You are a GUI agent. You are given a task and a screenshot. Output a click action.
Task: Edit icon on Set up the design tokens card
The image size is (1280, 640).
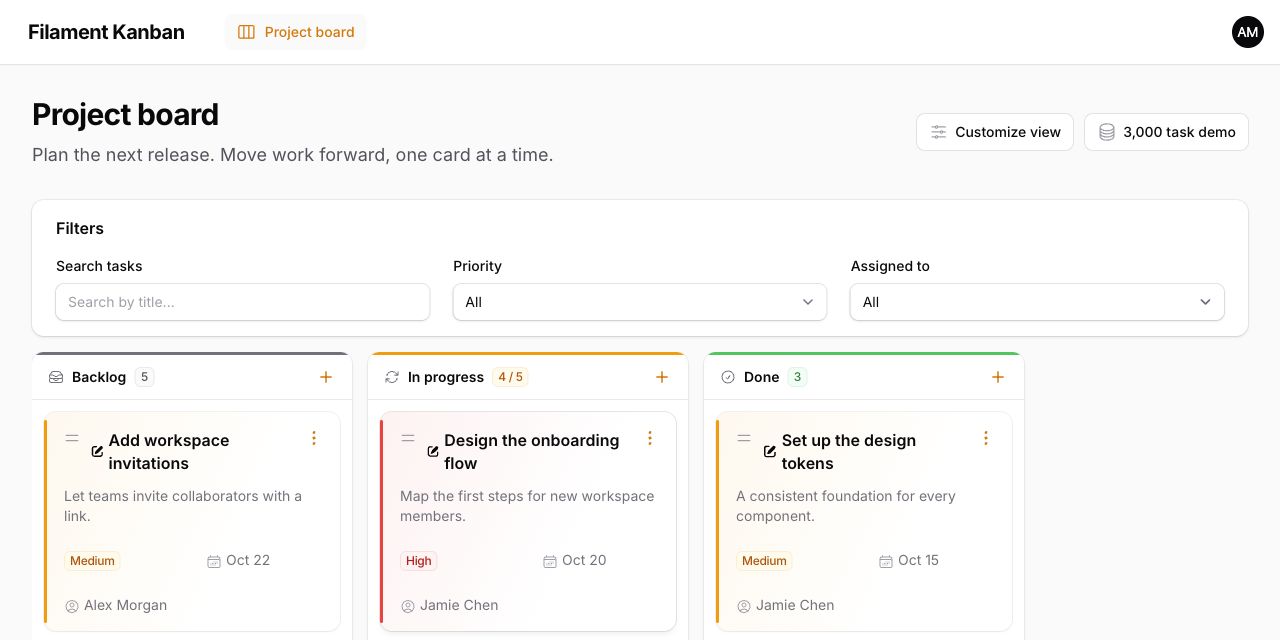(770, 451)
